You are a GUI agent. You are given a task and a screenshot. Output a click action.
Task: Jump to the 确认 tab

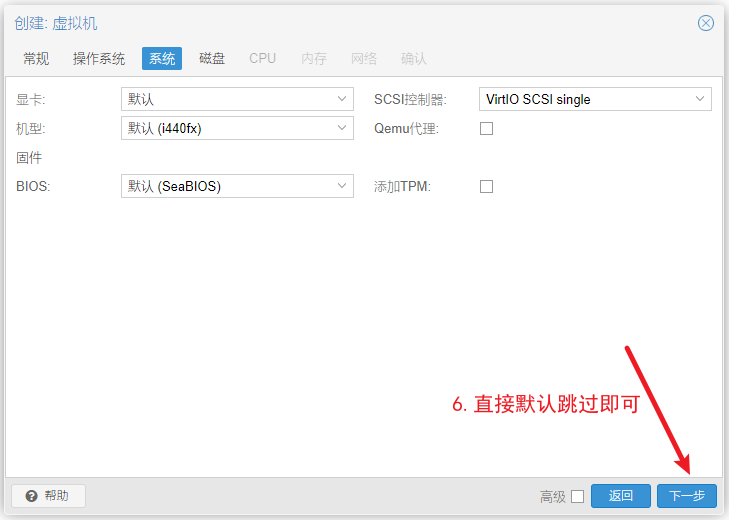click(414, 59)
